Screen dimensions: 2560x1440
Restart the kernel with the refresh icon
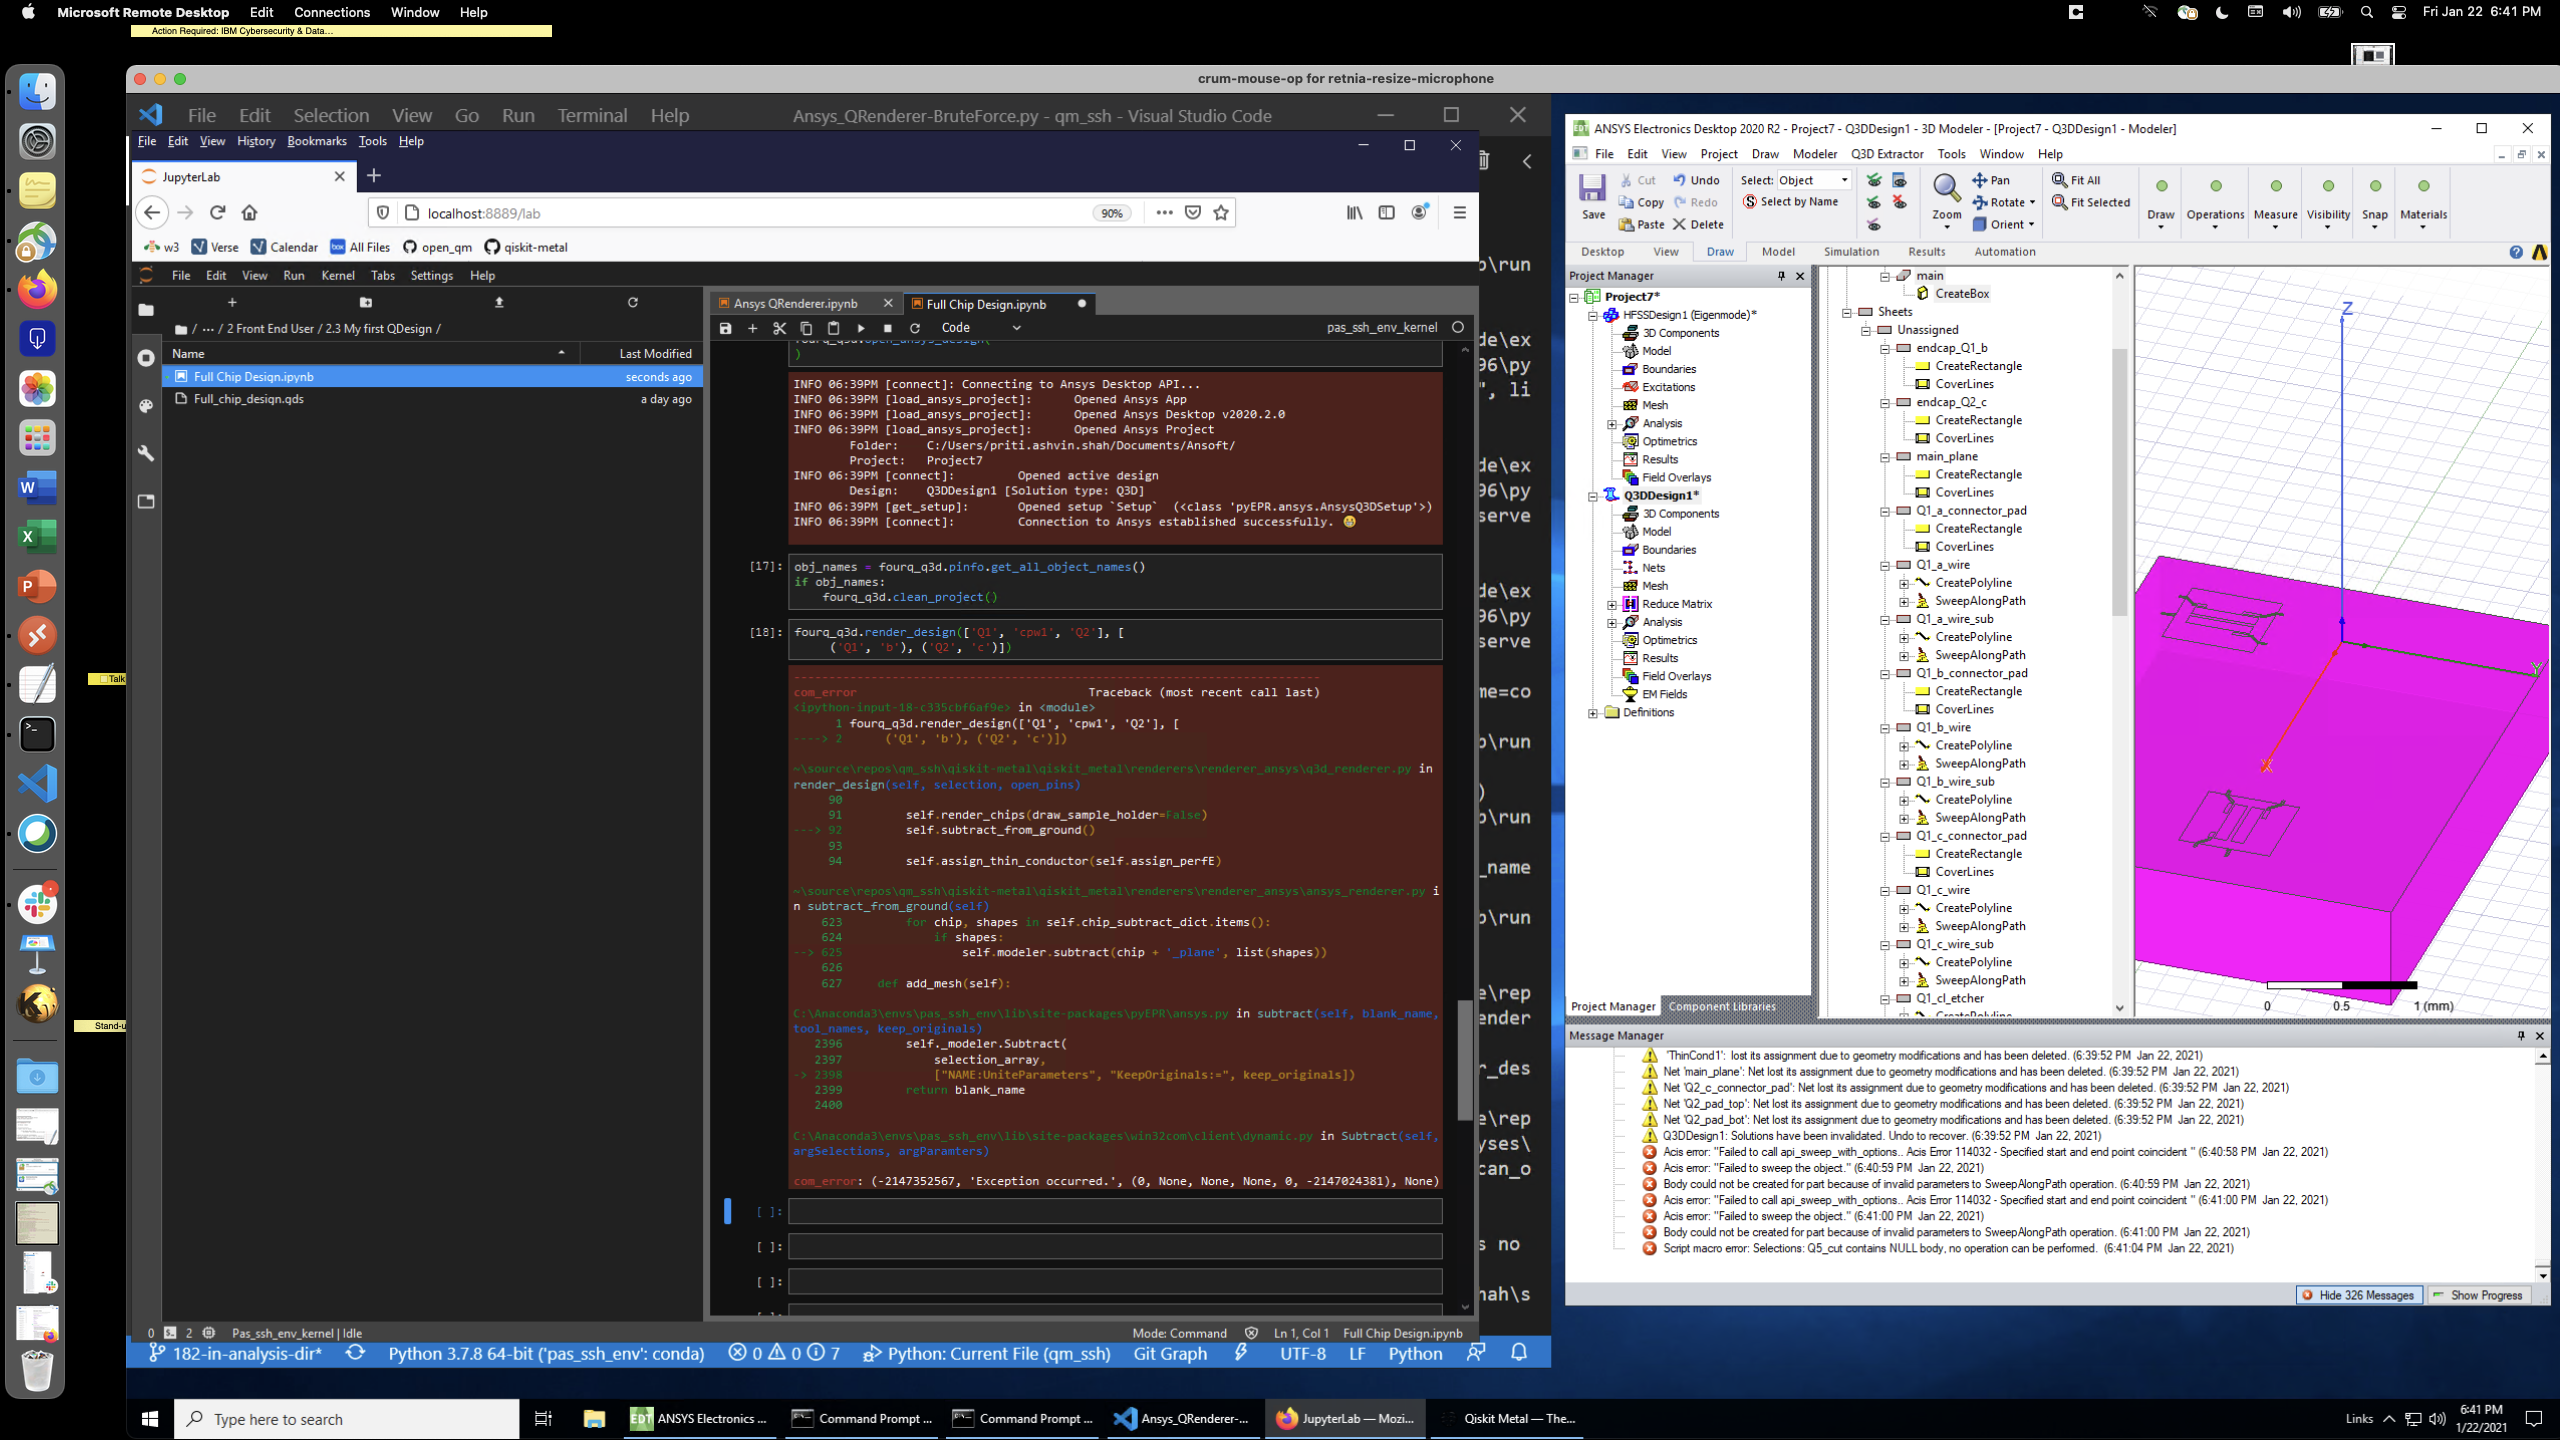914,328
